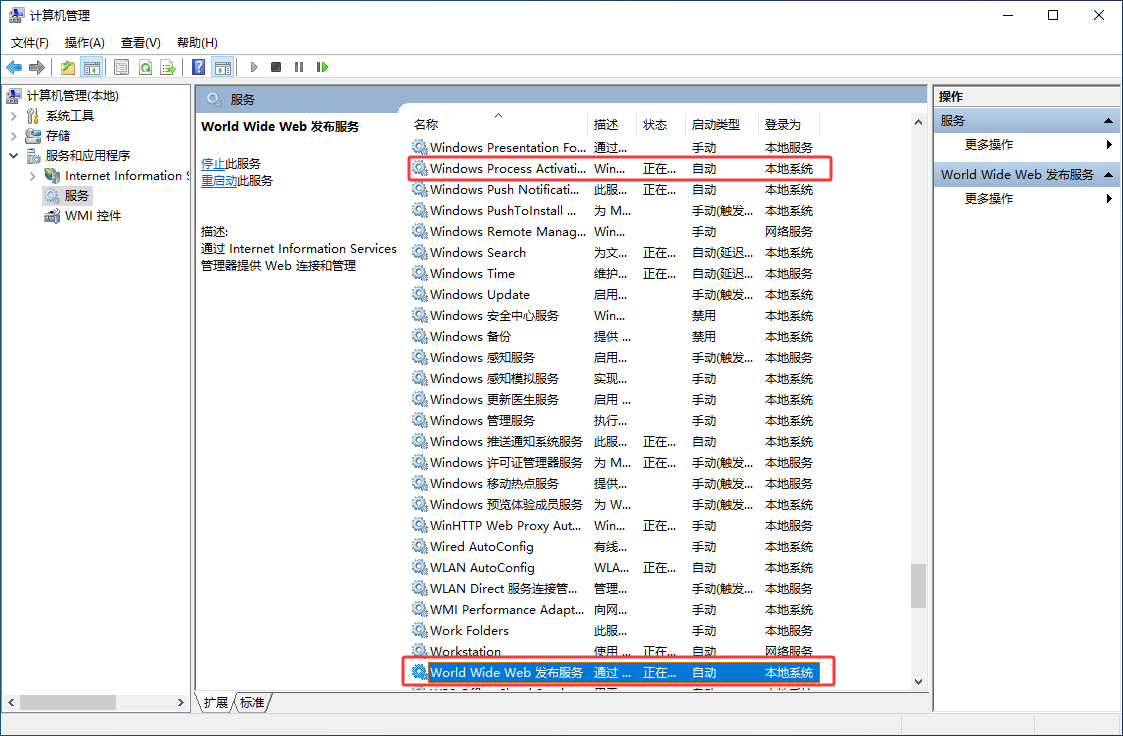Click the 计算机管理(本地) root node icon

[x=14, y=96]
